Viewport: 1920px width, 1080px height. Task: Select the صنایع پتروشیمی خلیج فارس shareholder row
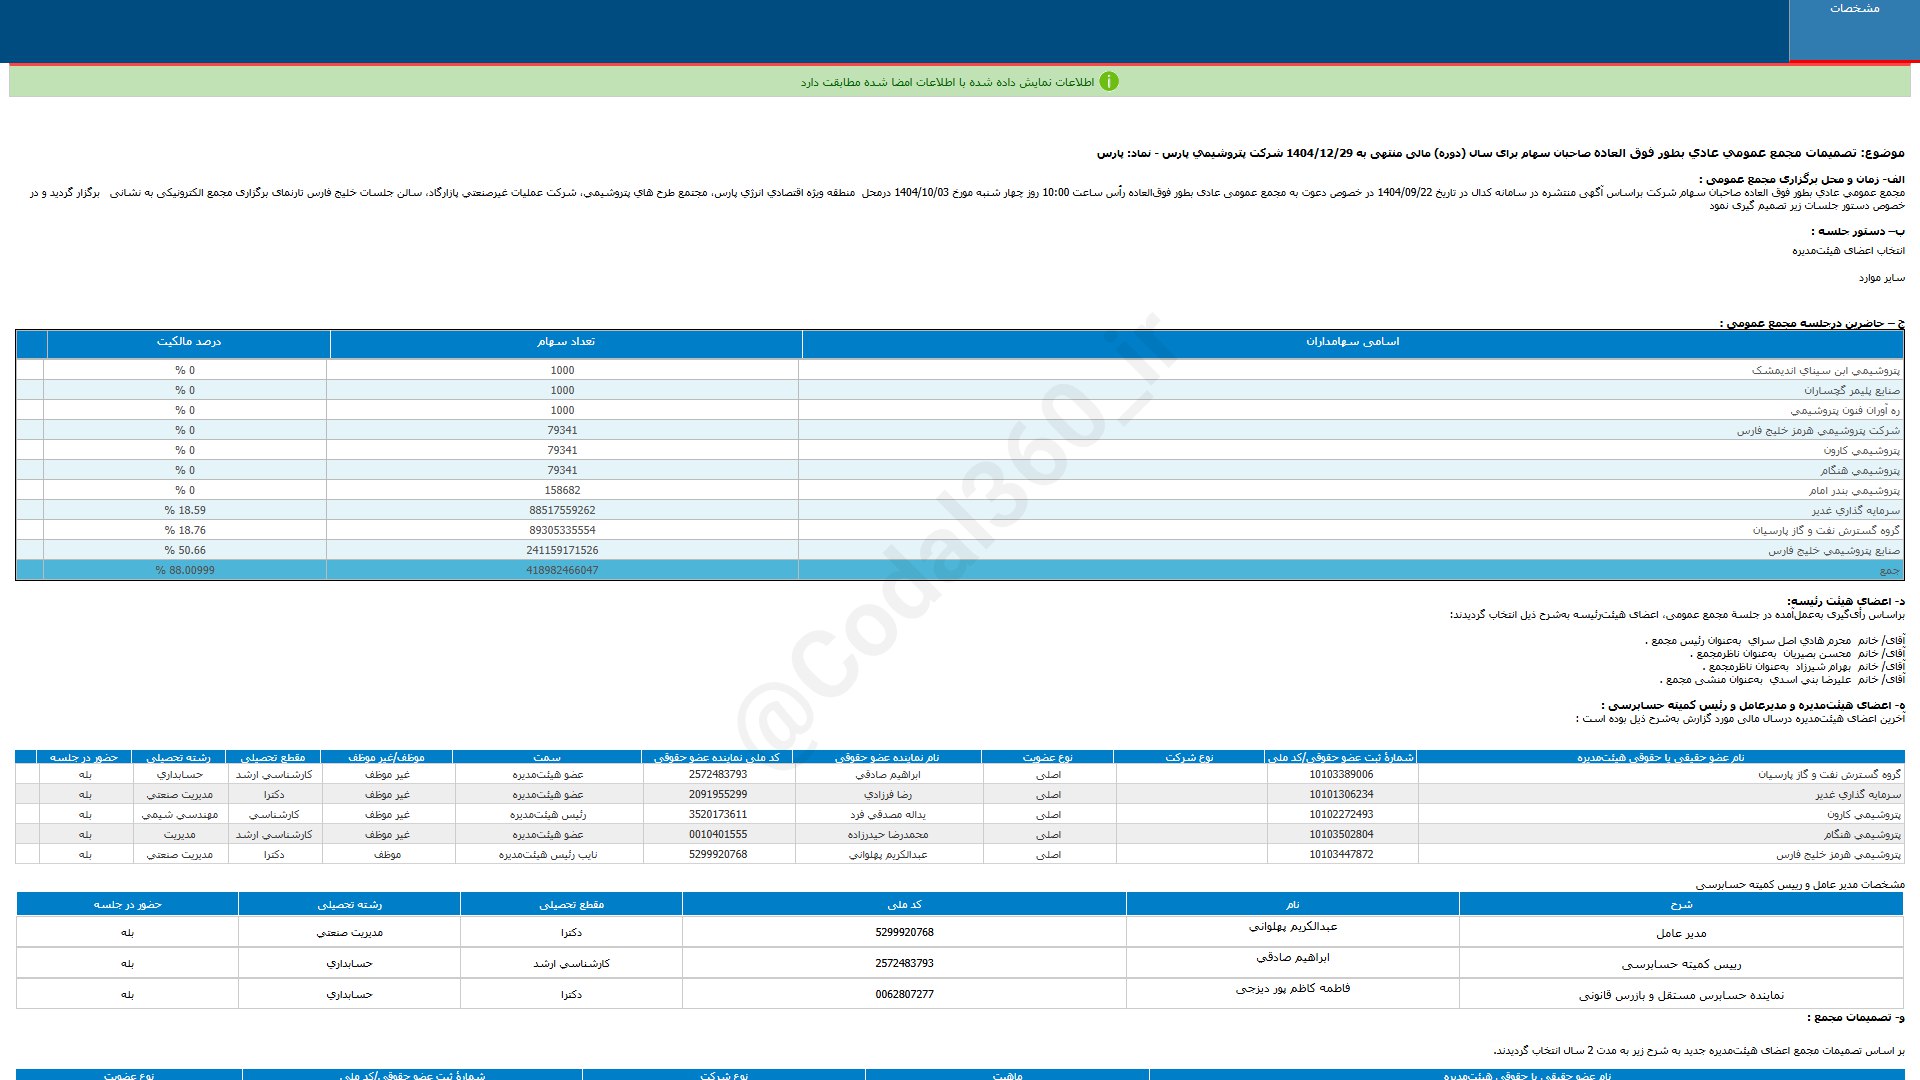(1833, 551)
